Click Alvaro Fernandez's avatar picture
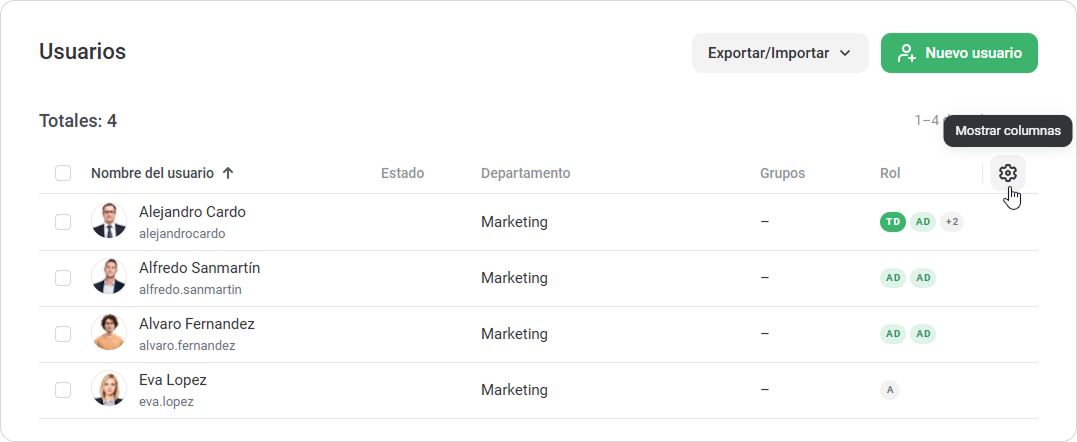Screen dimensions: 1077x442 pos(108,333)
